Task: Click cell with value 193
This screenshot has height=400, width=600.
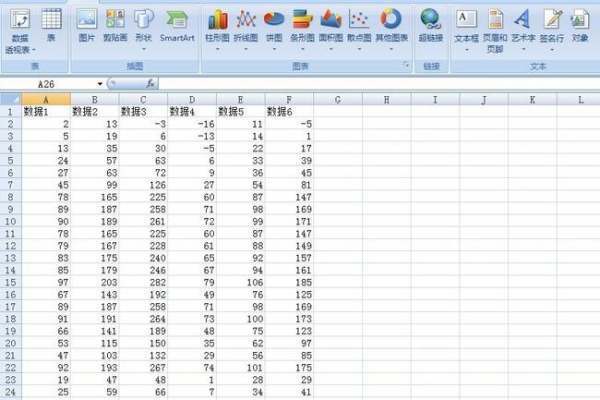Action: 95,367
